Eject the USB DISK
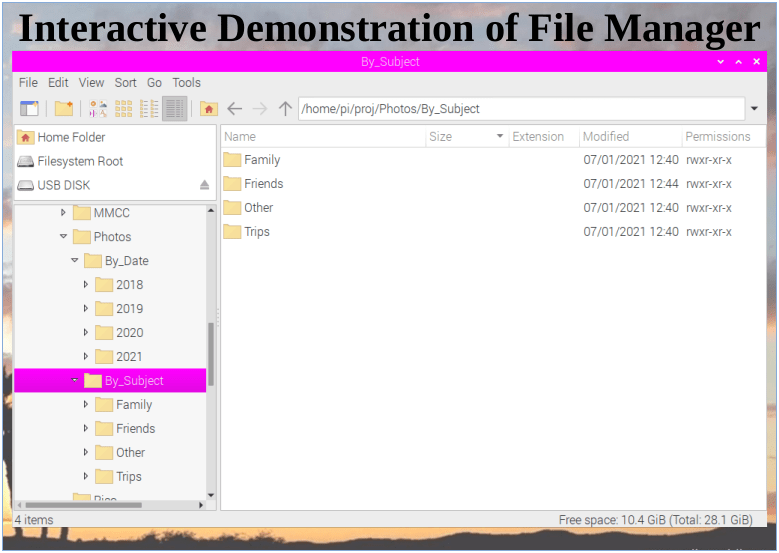 point(204,185)
